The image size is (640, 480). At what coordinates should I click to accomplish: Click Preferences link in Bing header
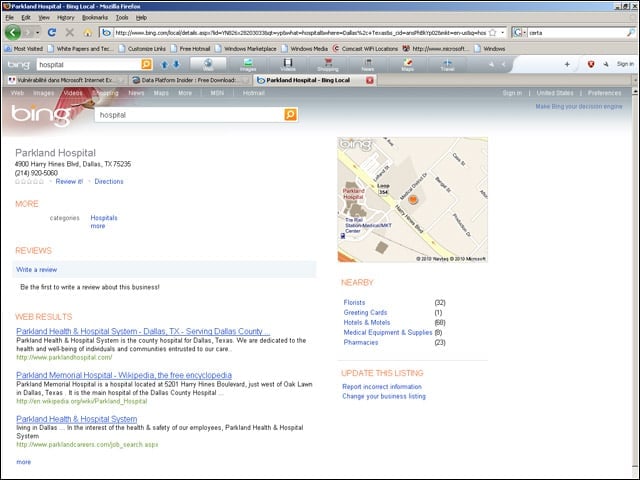point(604,93)
